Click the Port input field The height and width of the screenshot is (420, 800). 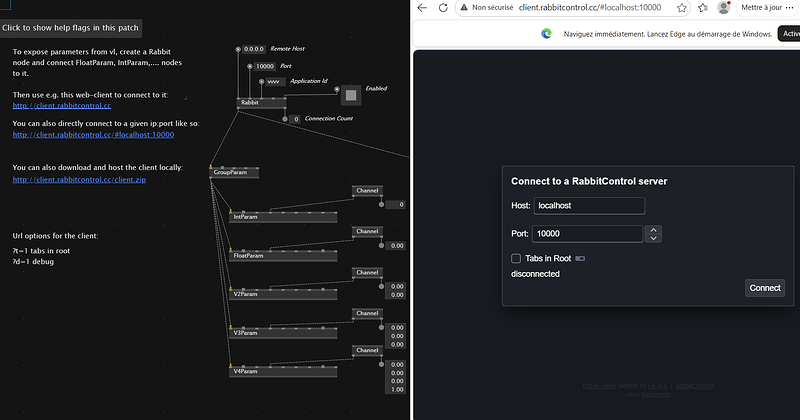coord(587,234)
